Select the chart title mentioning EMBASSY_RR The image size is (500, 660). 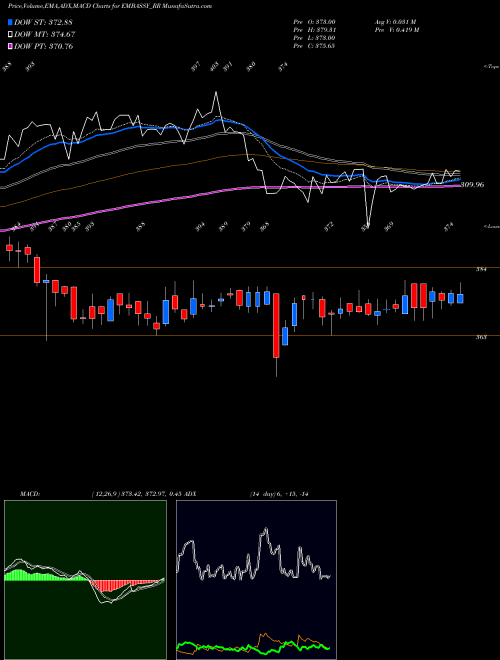110,6
